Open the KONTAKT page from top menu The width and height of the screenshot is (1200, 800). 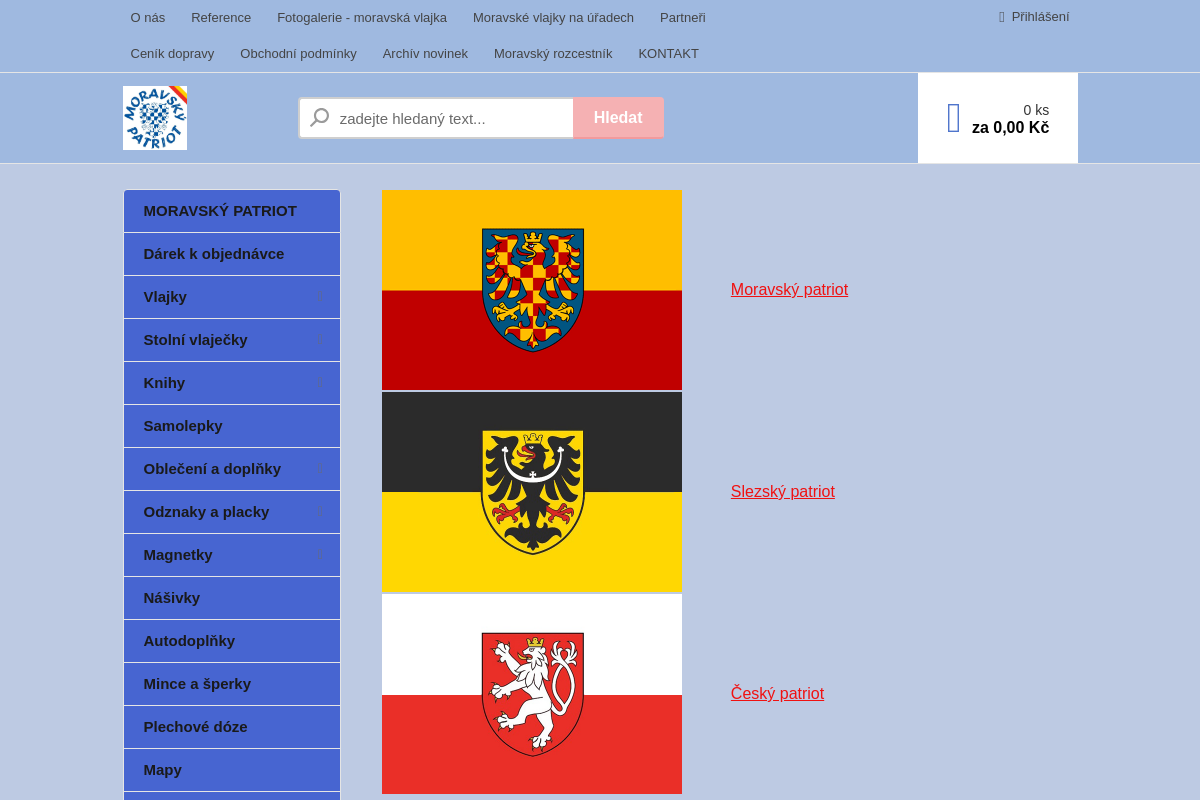pos(668,54)
